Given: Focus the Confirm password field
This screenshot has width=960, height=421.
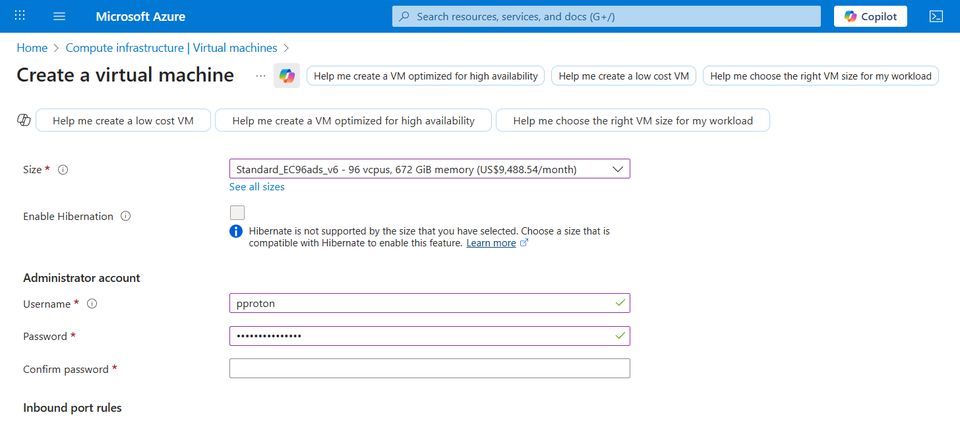Looking at the screenshot, I should [430, 369].
